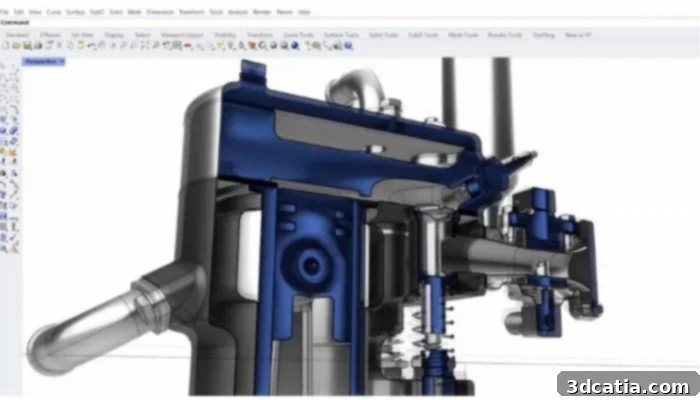Switch to the SubD Tools tab
This screenshot has height=400, width=700.
(423, 35)
